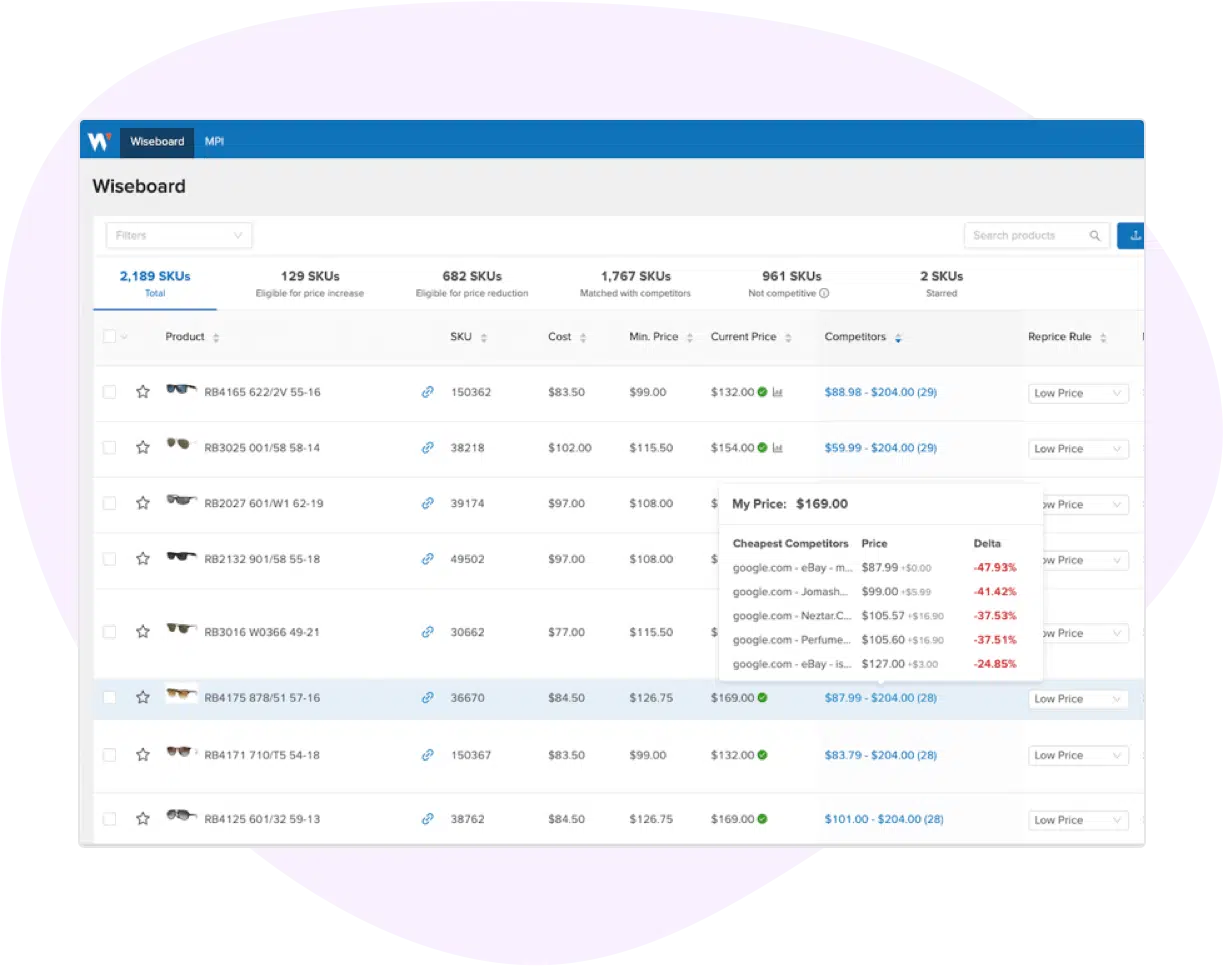
Task: Click competitors link $83.79 - $204.00 (28)
Action: [x=880, y=755]
